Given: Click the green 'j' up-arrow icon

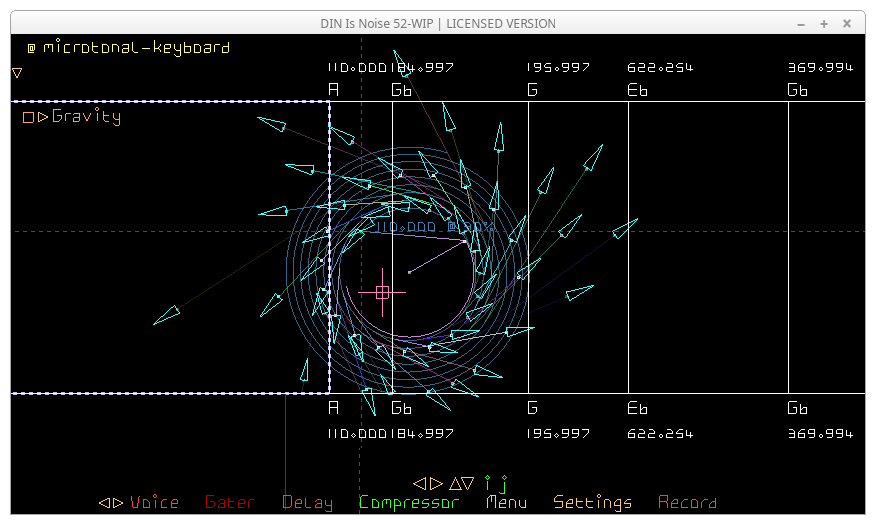Looking at the screenshot, I should pyautogui.click(x=505, y=484).
